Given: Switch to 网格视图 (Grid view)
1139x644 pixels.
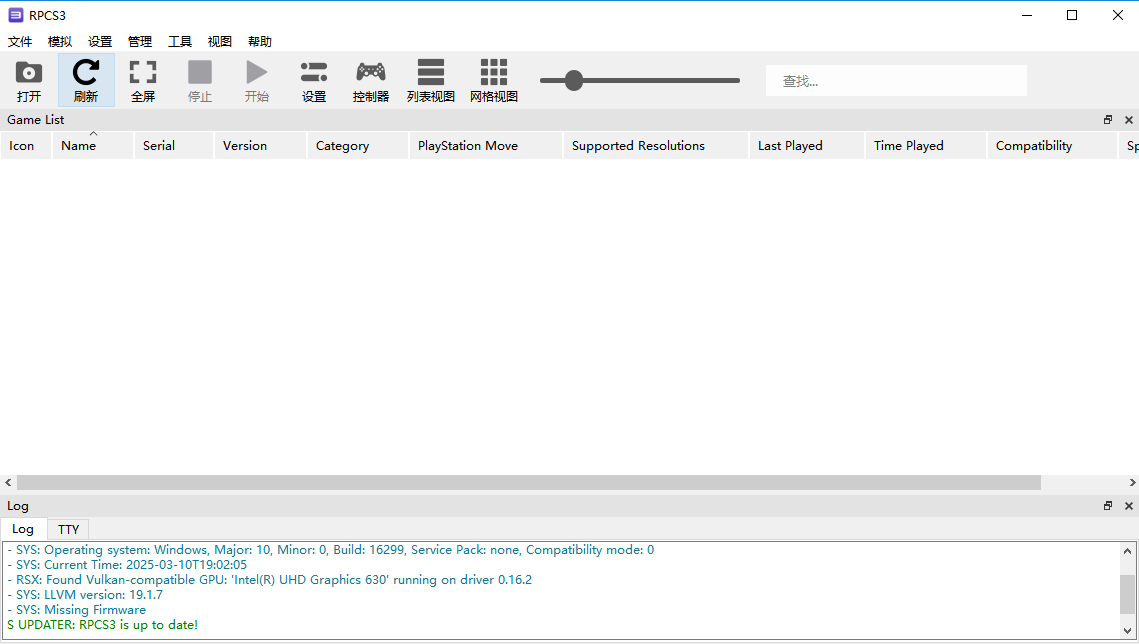Looking at the screenshot, I should point(494,74).
